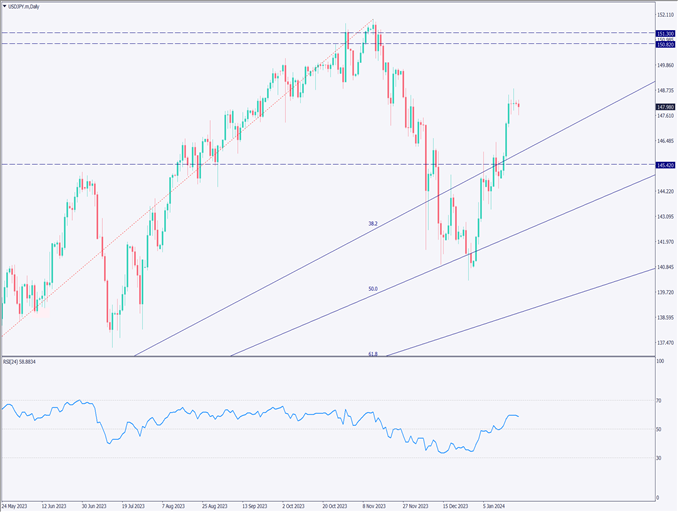Click the 140.845 price scale label
This screenshot has width=678, height=512.
click(666, 267)
